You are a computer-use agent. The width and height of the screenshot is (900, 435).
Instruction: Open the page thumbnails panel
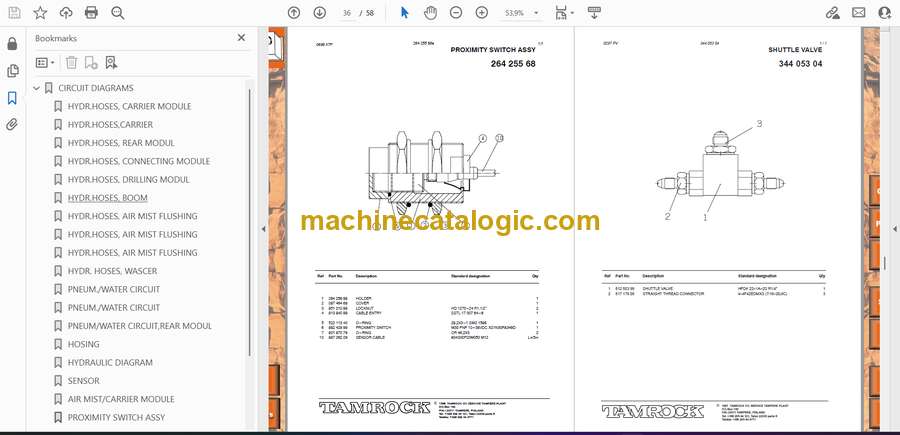pos(12,71)
